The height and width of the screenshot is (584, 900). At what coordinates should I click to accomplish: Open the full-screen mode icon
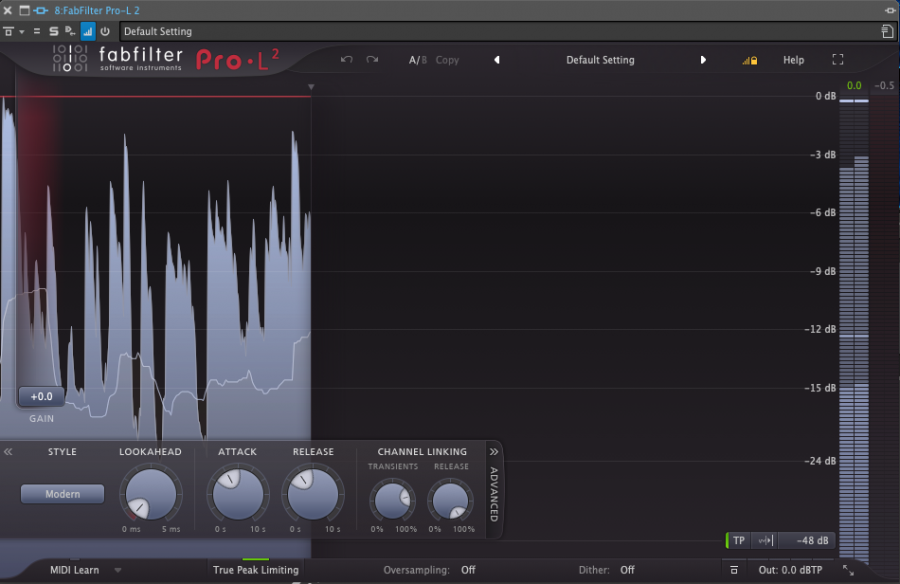click(x=838, y=60)
